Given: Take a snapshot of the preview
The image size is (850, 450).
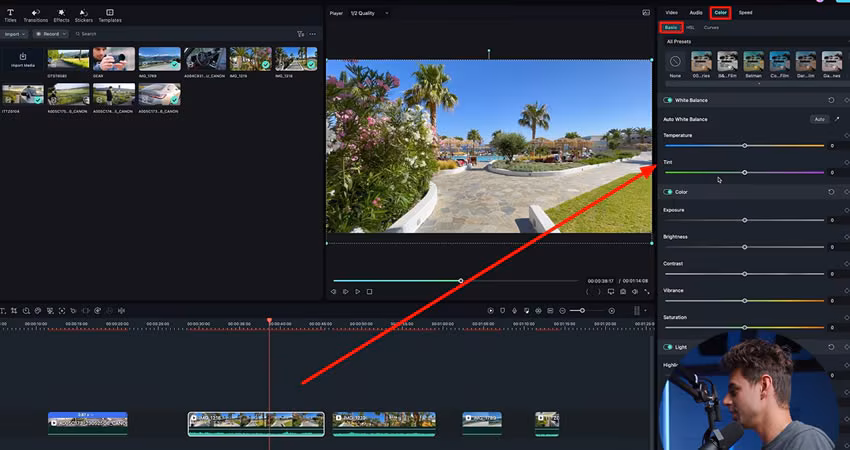Looking at the screenshot, I should tap(623, 292).
